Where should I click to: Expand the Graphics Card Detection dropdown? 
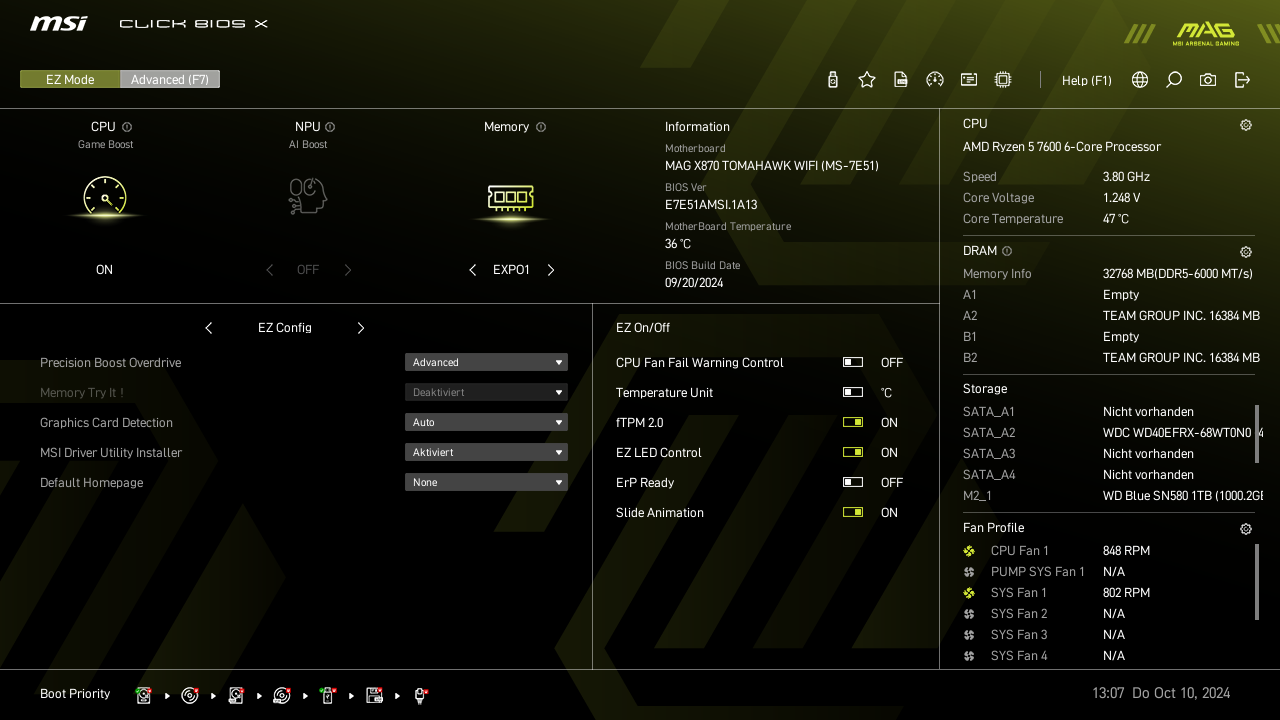coord(486,422)
